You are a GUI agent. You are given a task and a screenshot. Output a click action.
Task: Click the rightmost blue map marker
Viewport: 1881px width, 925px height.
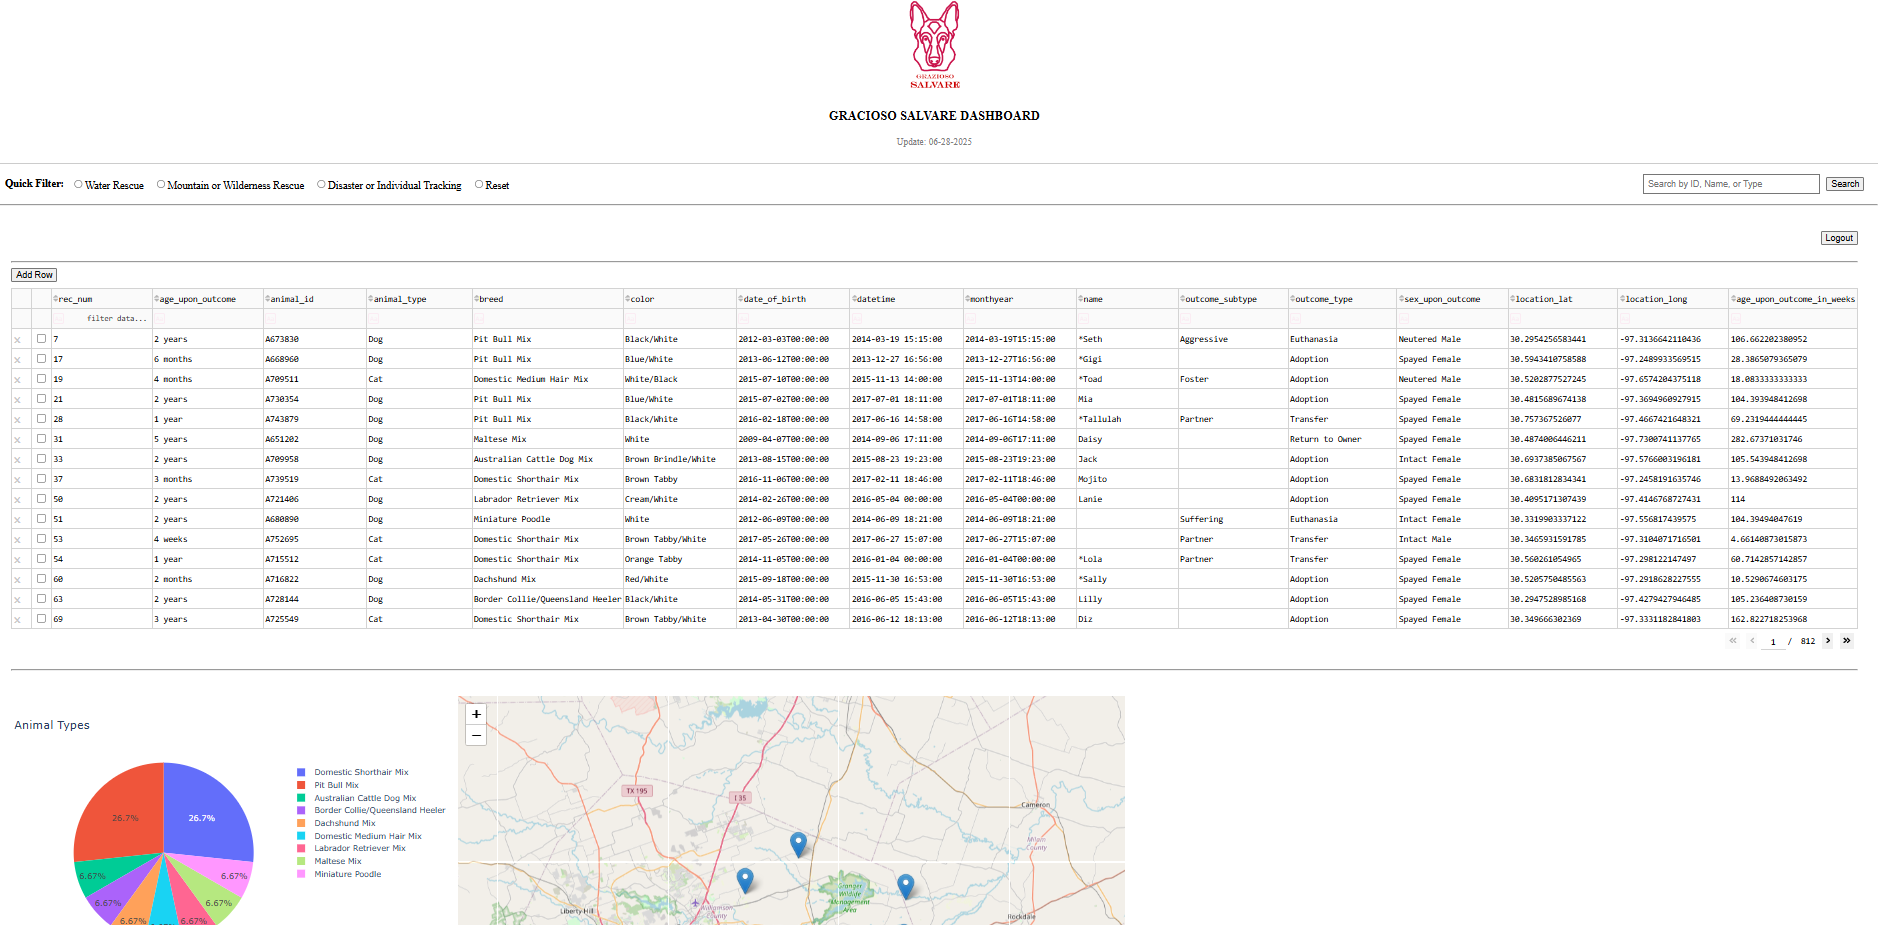pyautogui.click(x=906, y=886)
